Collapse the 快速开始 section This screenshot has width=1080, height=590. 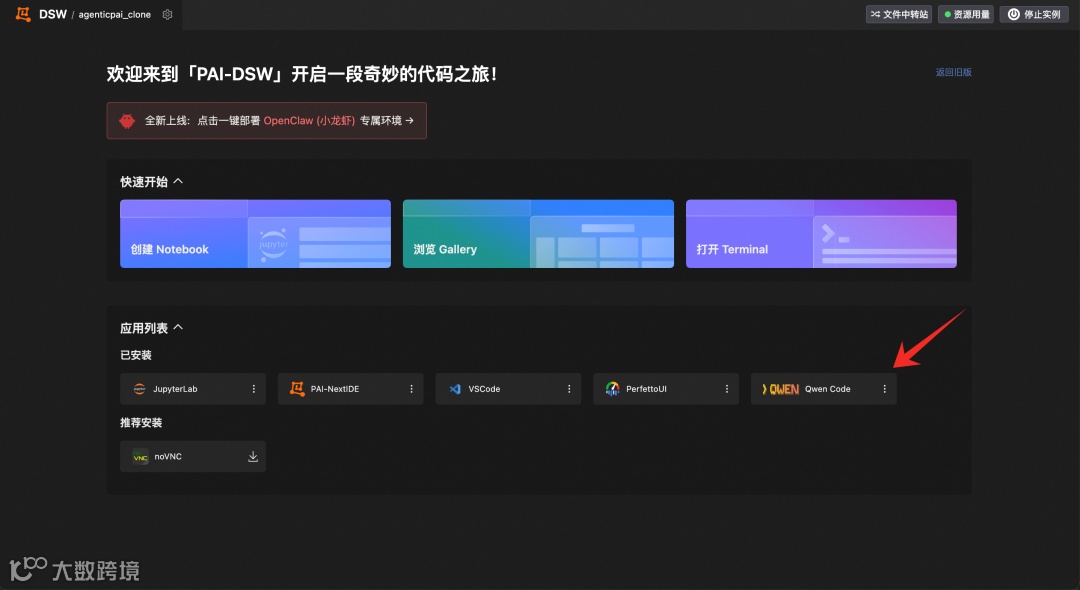(x=178, y=181)
